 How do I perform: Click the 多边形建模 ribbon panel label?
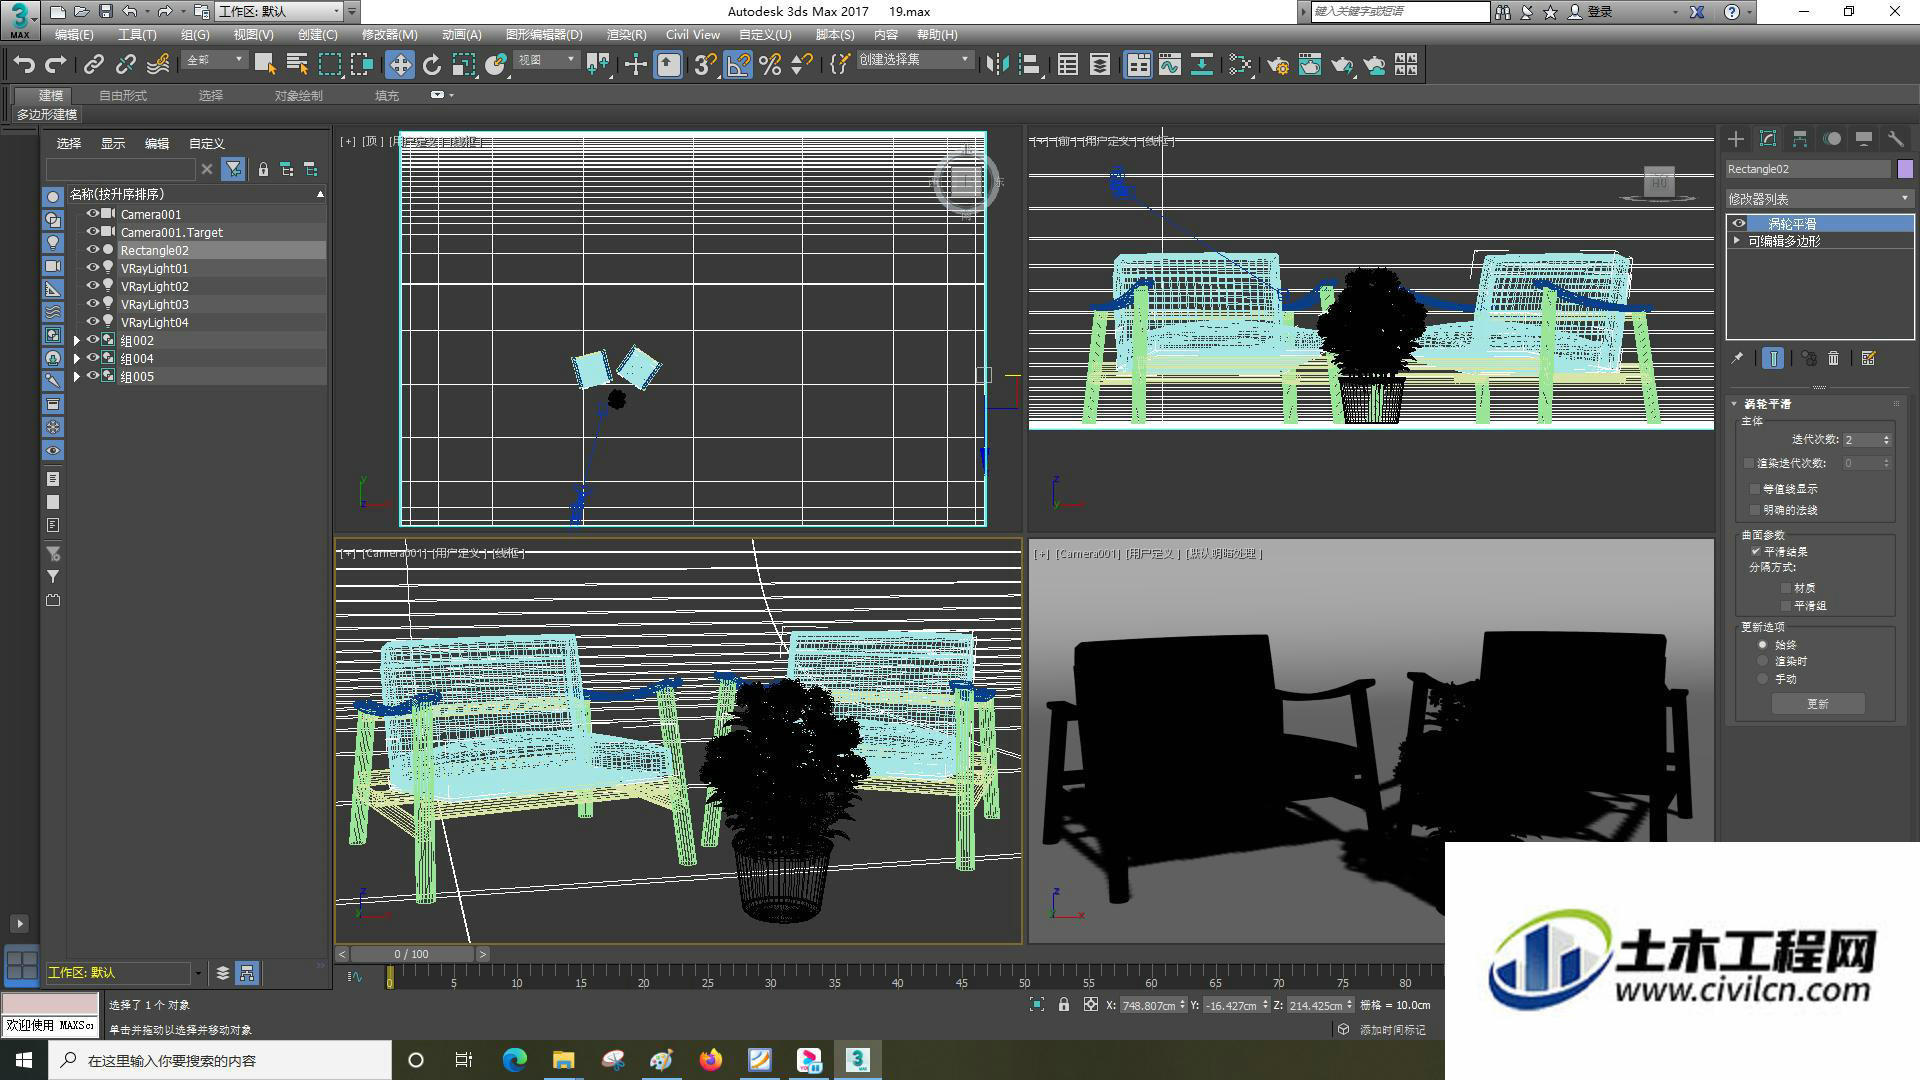(47, 115)
